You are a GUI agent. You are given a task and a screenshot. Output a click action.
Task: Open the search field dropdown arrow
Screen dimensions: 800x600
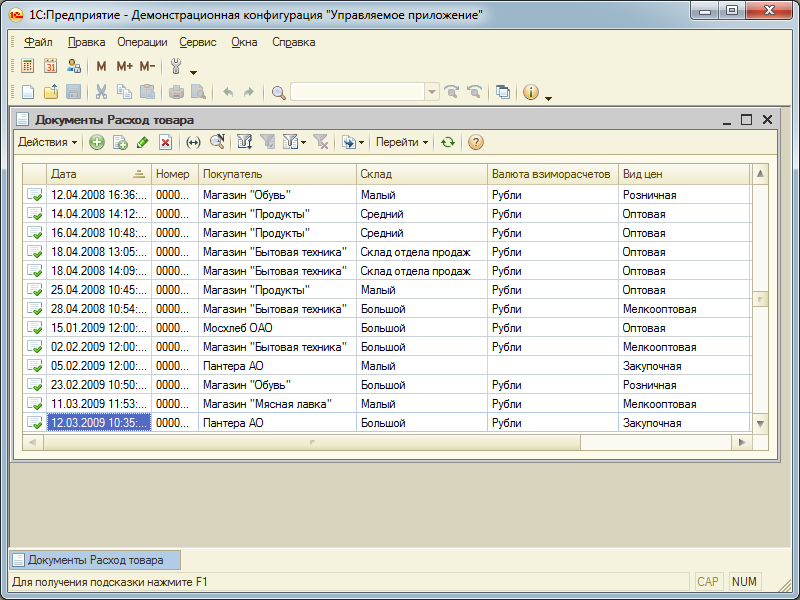tap(432, 92)
